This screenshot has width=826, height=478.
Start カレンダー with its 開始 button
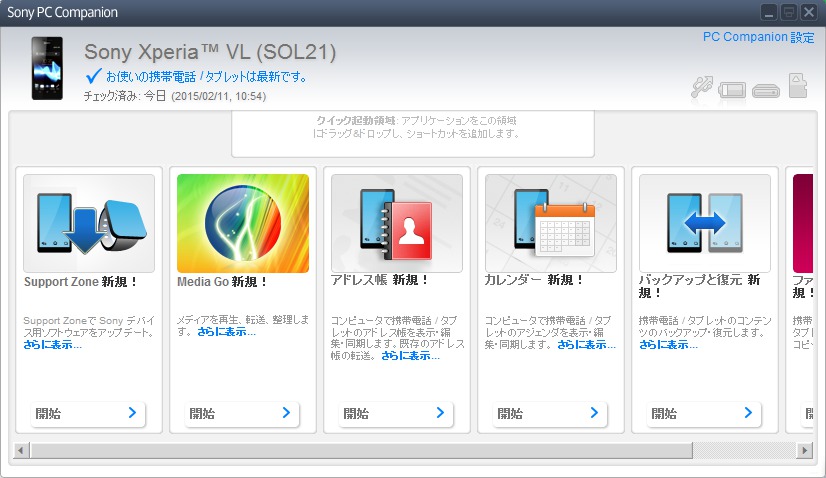(549, 414)
